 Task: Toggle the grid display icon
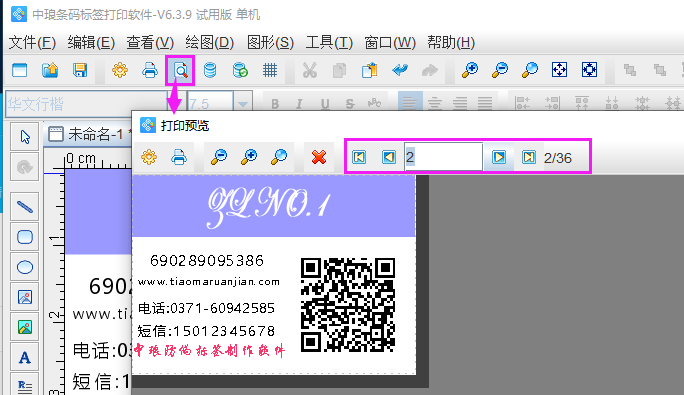tap(270, 70)
